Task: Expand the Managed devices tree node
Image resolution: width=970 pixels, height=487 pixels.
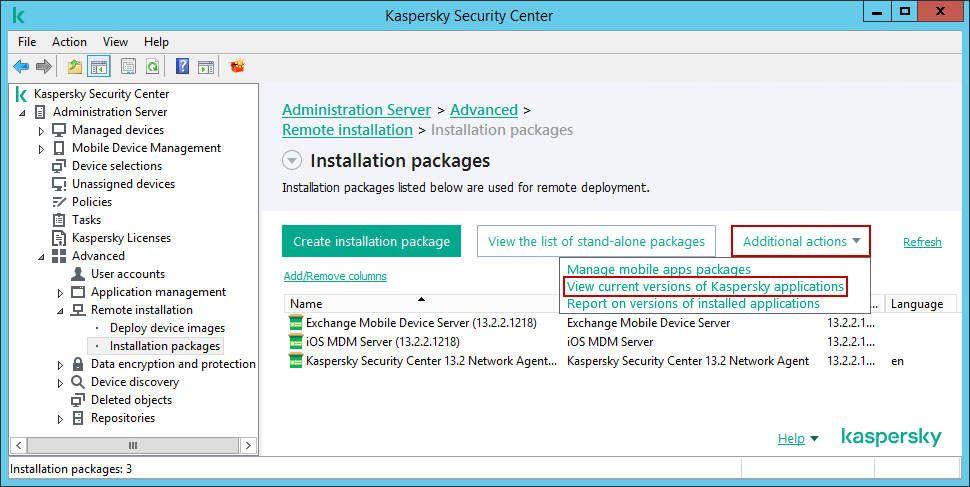Action: click(41, 131)
